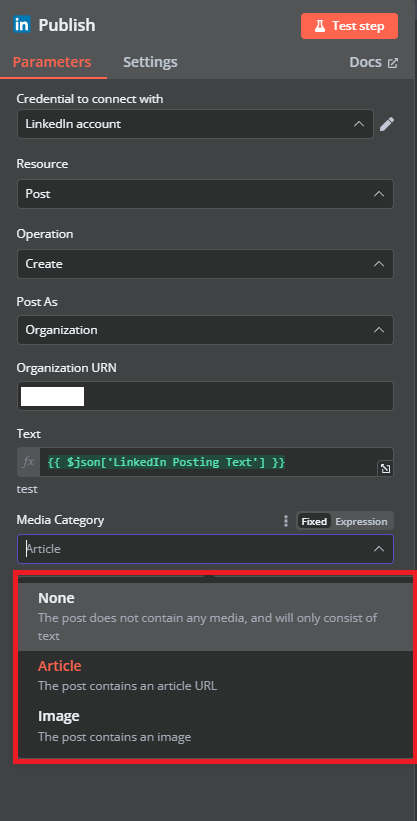Open the Credential LinkedIn account dropdown
Image resolution: width=417 pixels, height=821 pixels.
click(195, 124)
